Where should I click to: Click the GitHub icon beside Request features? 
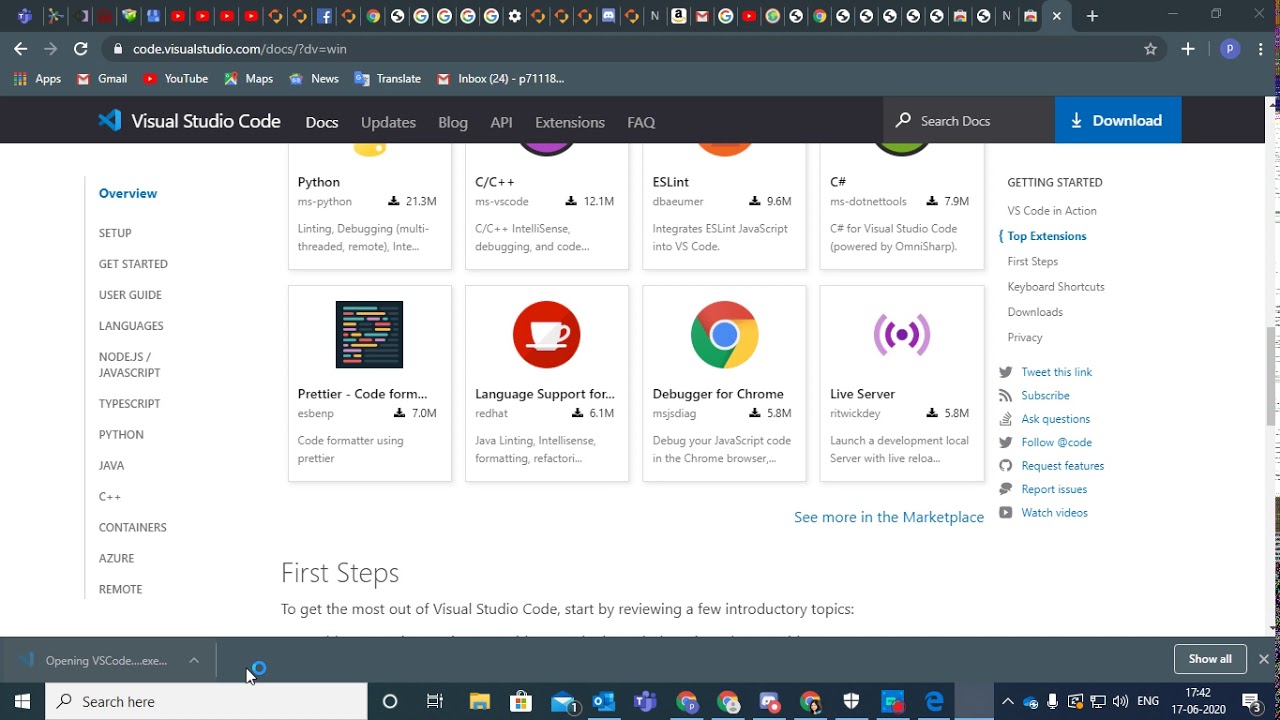(1005, 465)
